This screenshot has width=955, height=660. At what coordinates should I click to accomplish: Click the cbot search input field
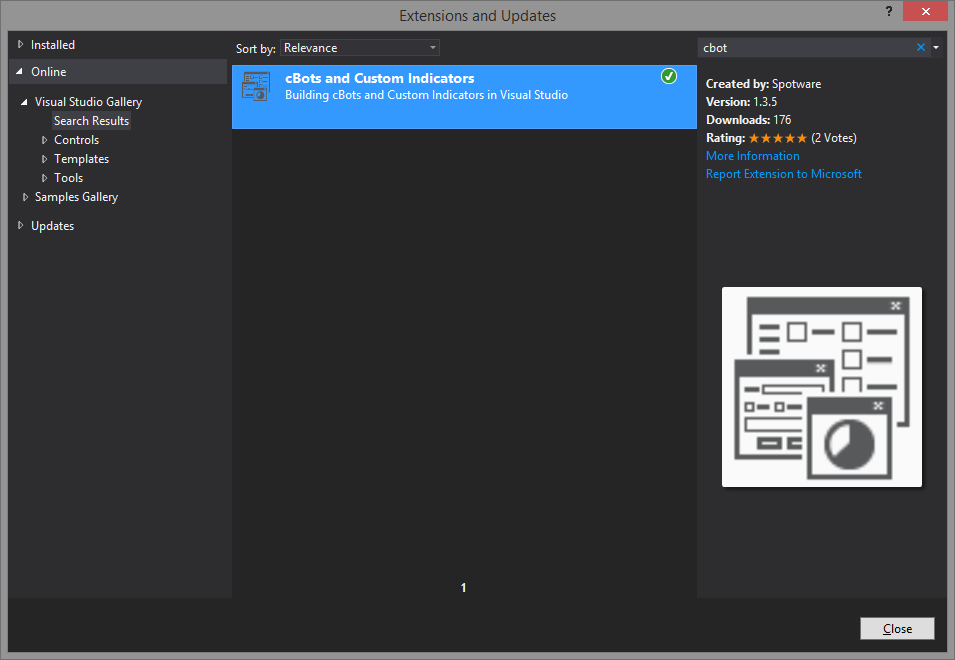pyautogui.click(x=806, y=47)
